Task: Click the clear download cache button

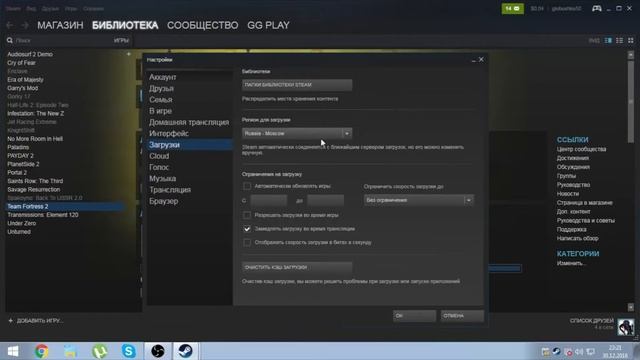Action: point(297,267)
